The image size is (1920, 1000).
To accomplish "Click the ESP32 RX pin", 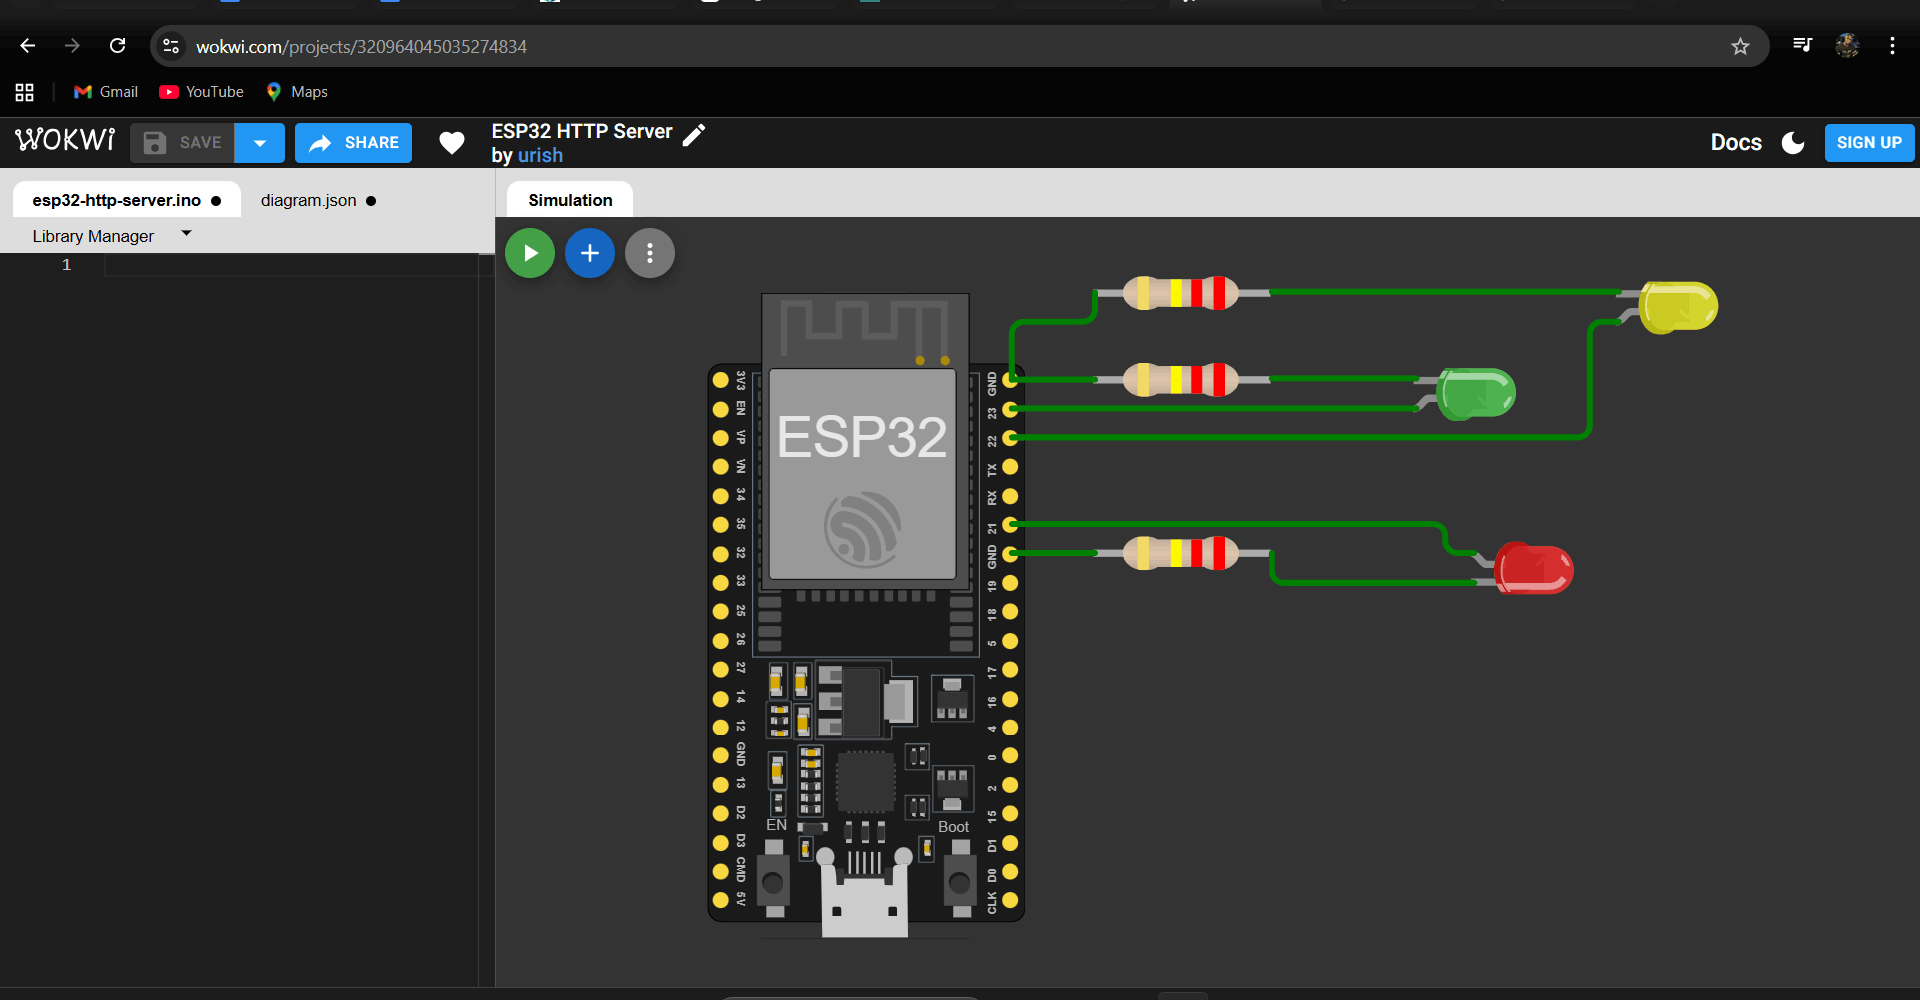I will [1010, 496].
